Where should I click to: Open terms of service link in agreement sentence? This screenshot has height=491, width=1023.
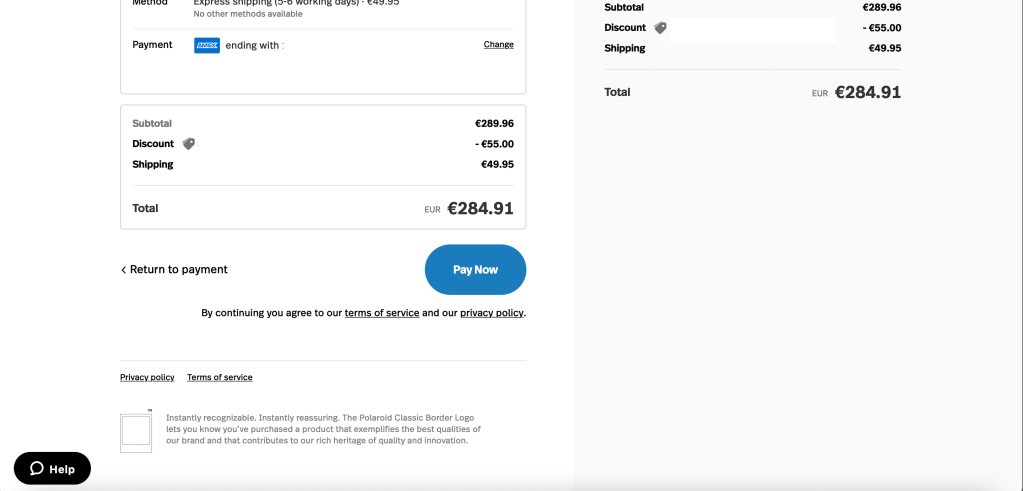[x=382, y=313]
